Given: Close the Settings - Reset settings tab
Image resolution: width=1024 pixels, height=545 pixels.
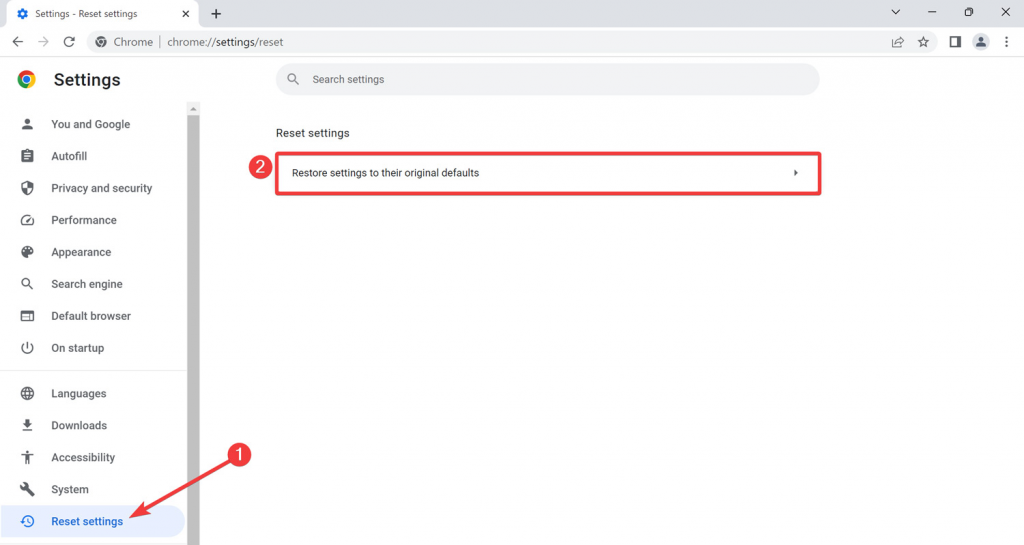Looking at the screenshot, I should (x=185, y=14).
